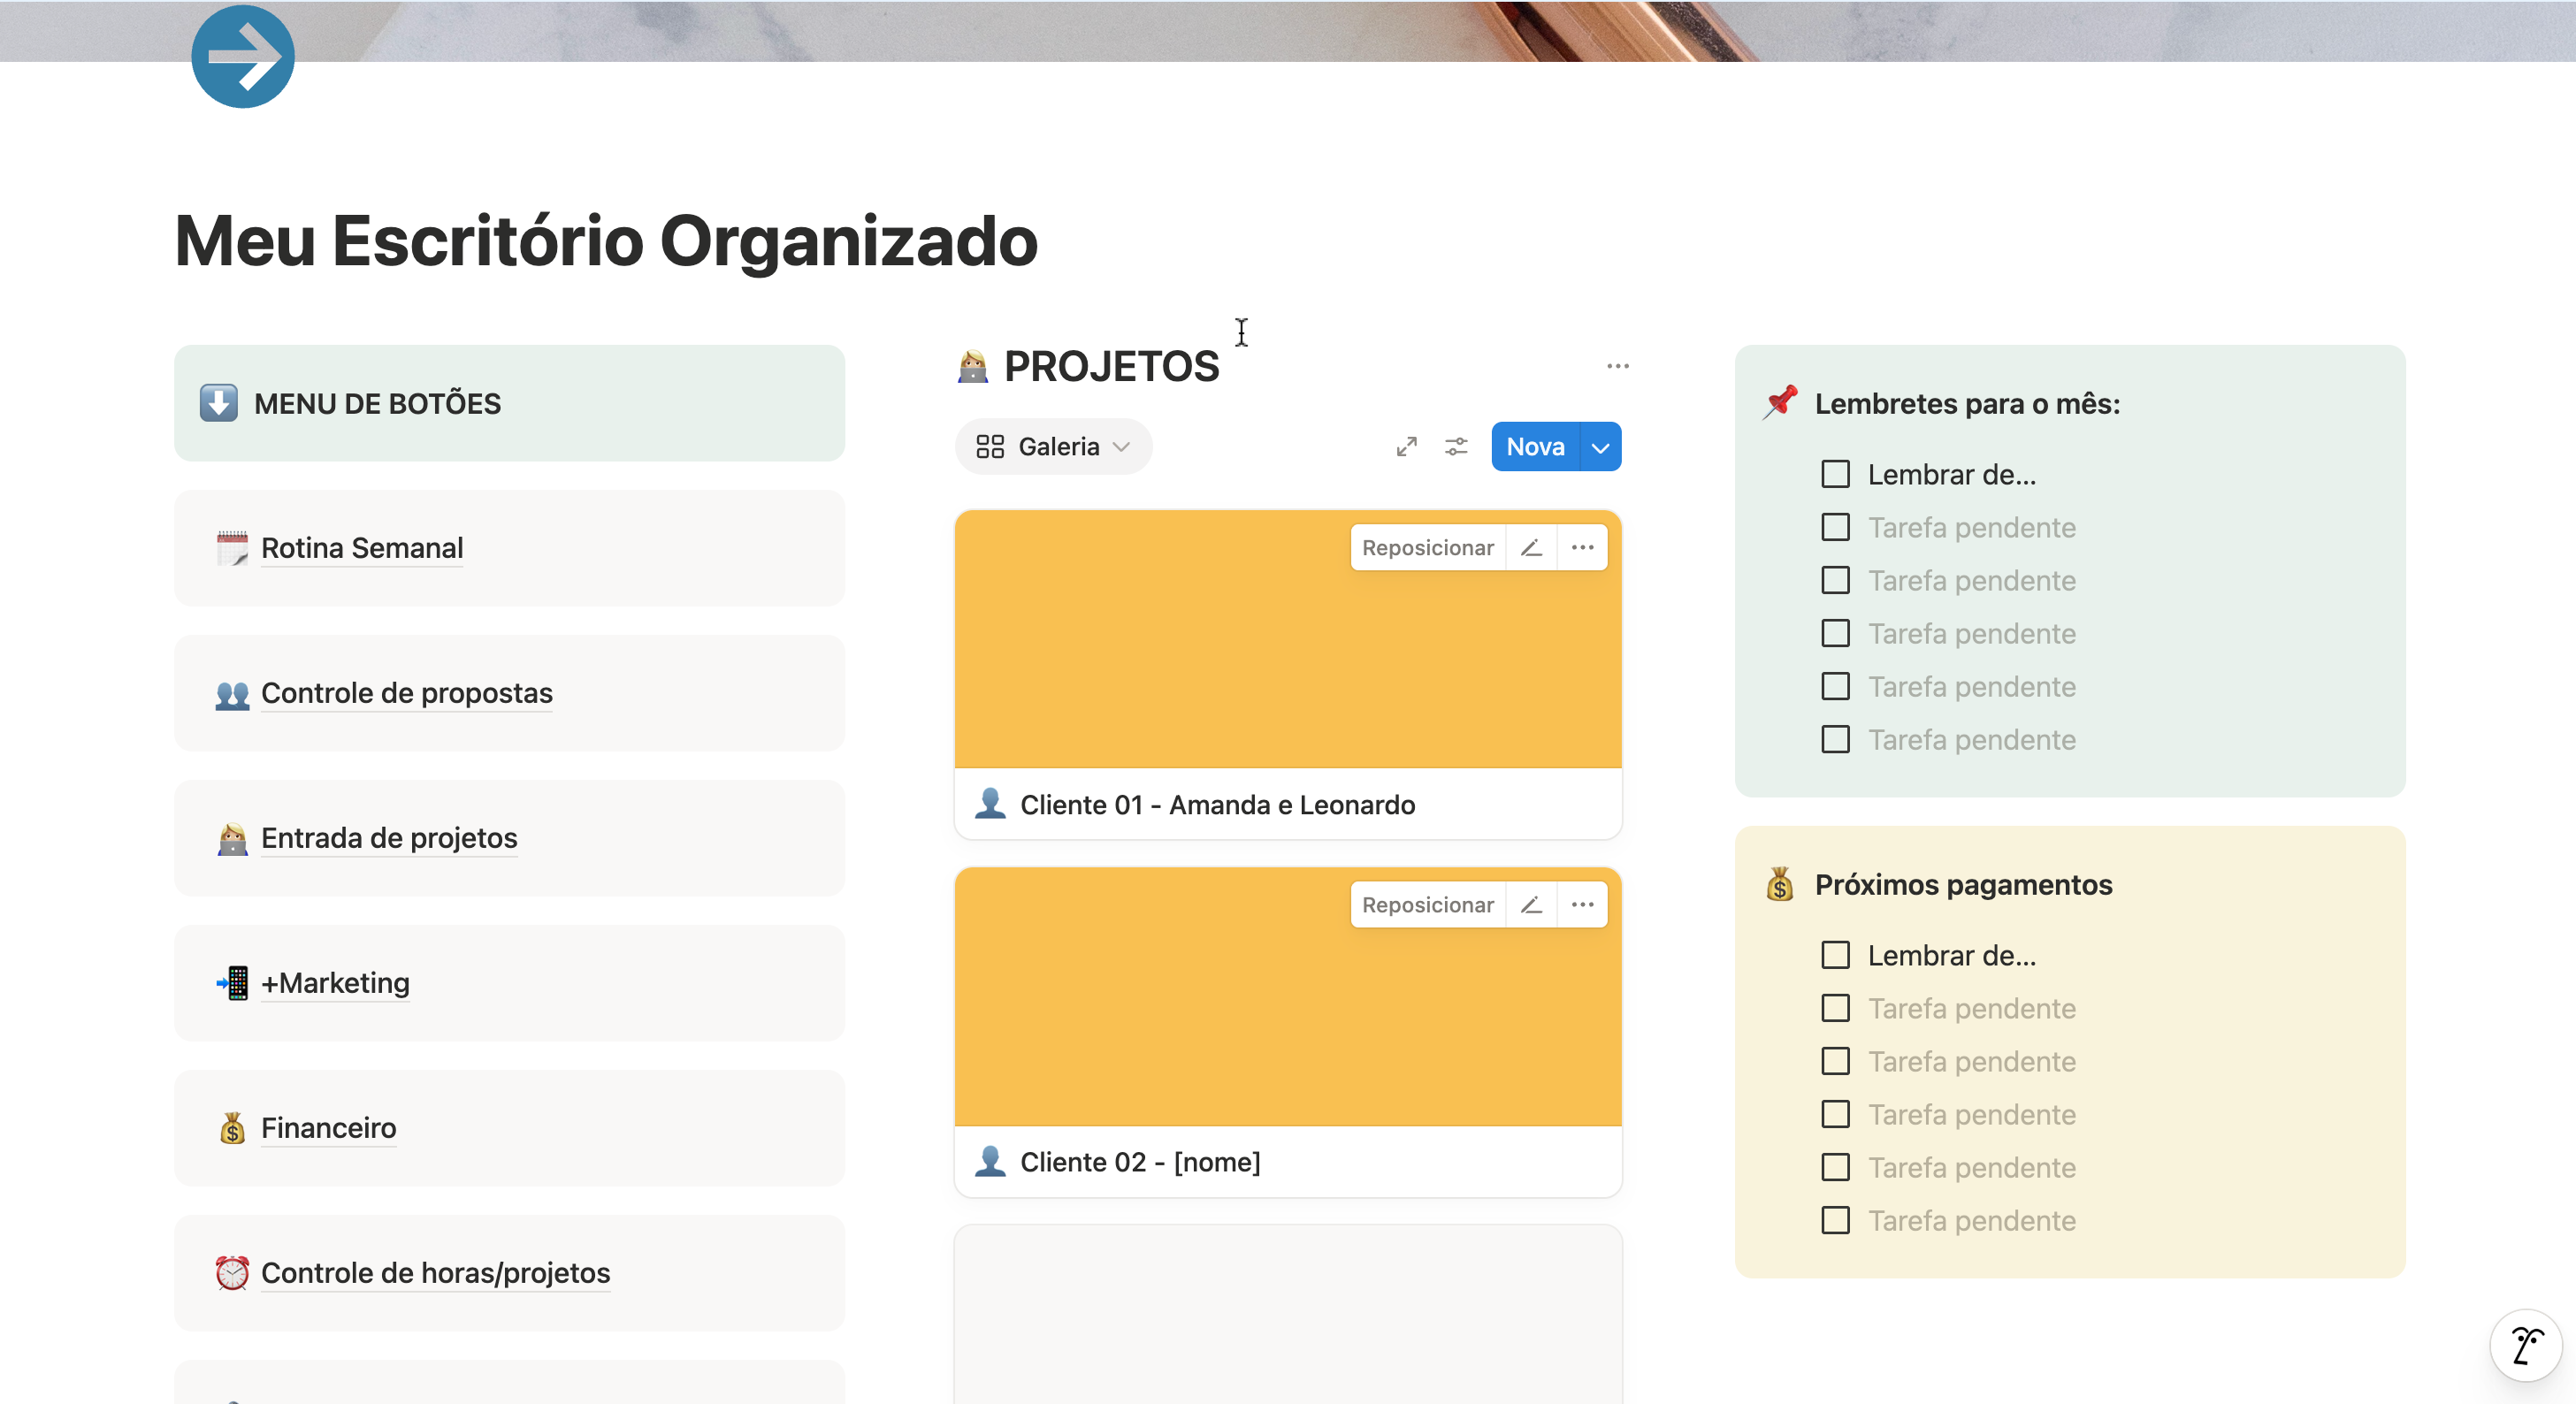
Task: Check the second Tarefa pendente box under Lembretes
Action: pyautogui.click(x=1835, y=580)
